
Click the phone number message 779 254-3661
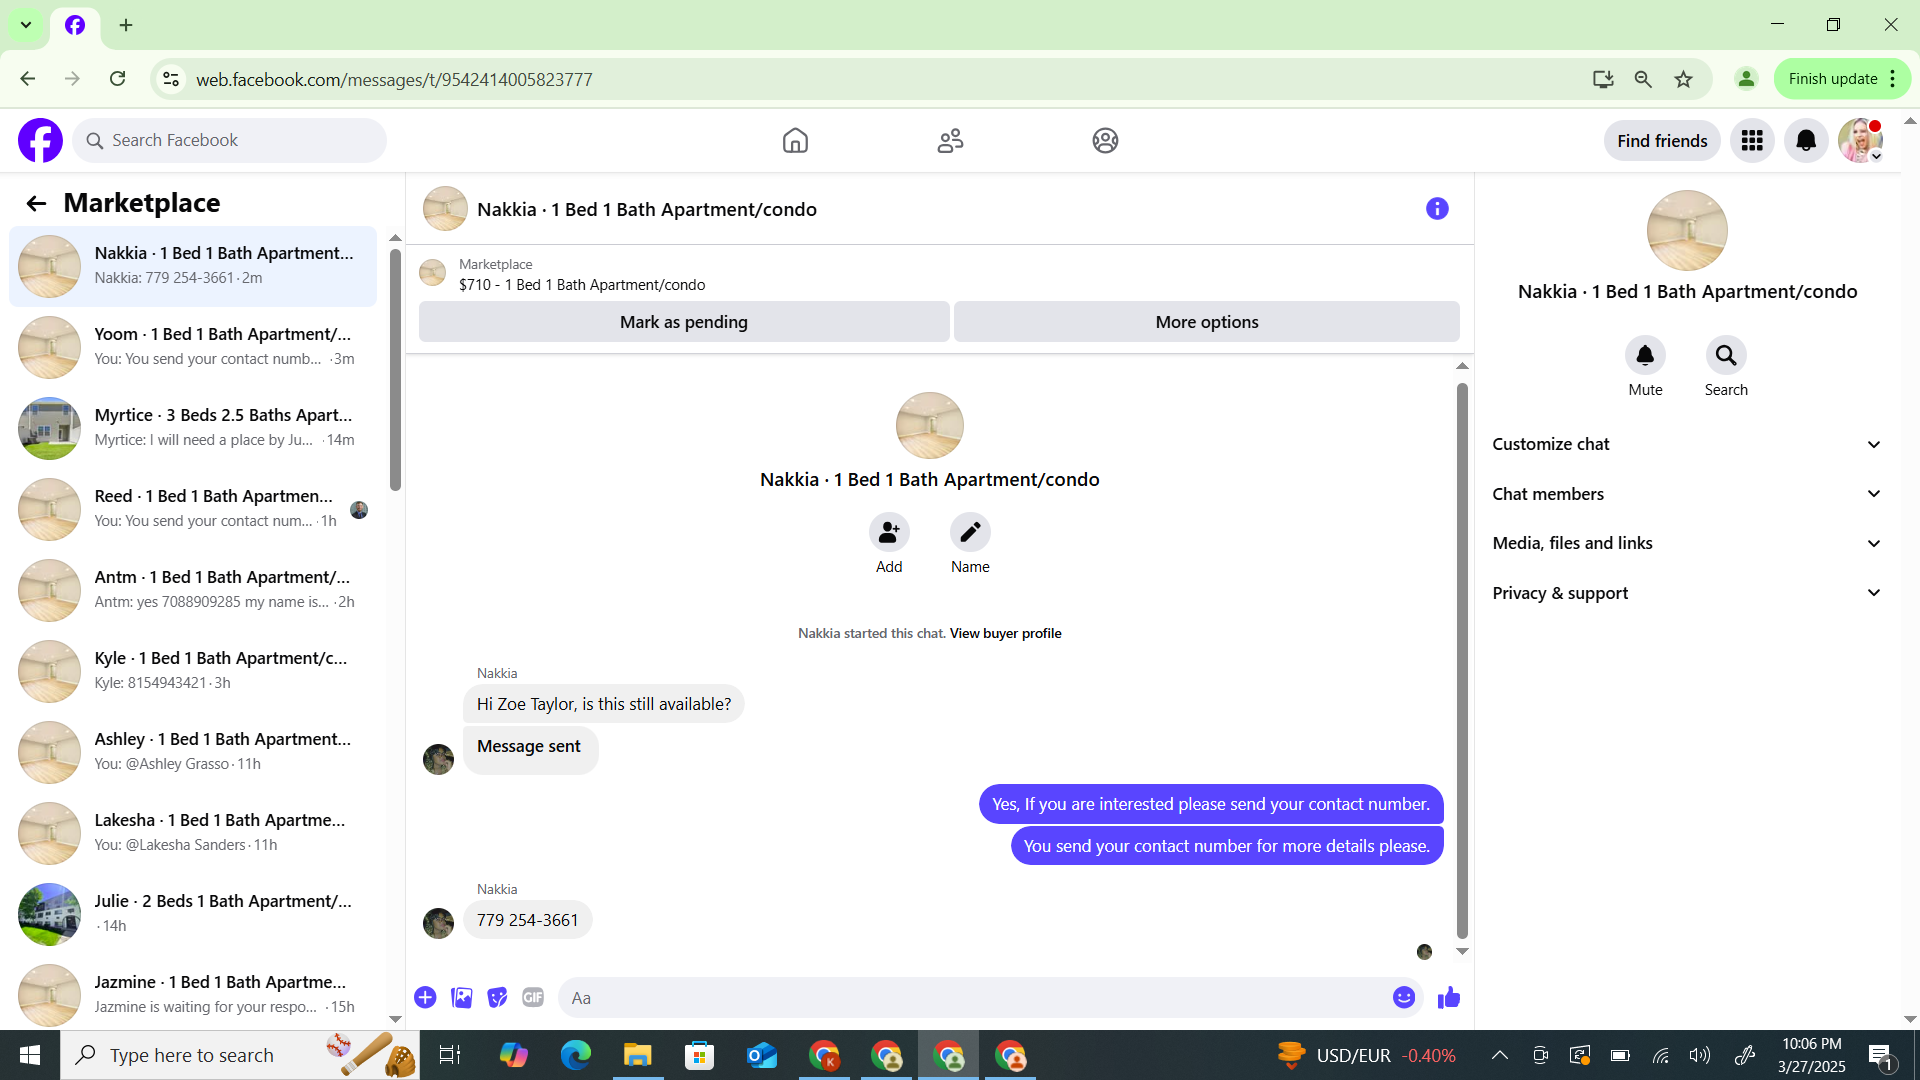527,920
